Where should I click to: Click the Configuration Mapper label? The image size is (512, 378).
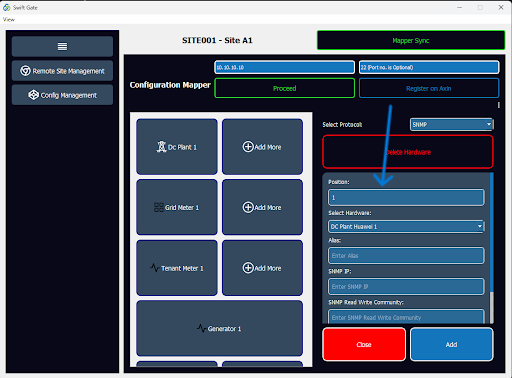tap(170, 85)
